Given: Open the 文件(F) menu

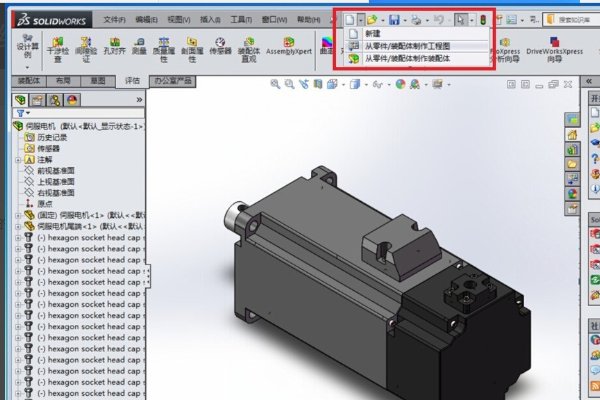Looking at the screenshot, I should click(114, 19).
